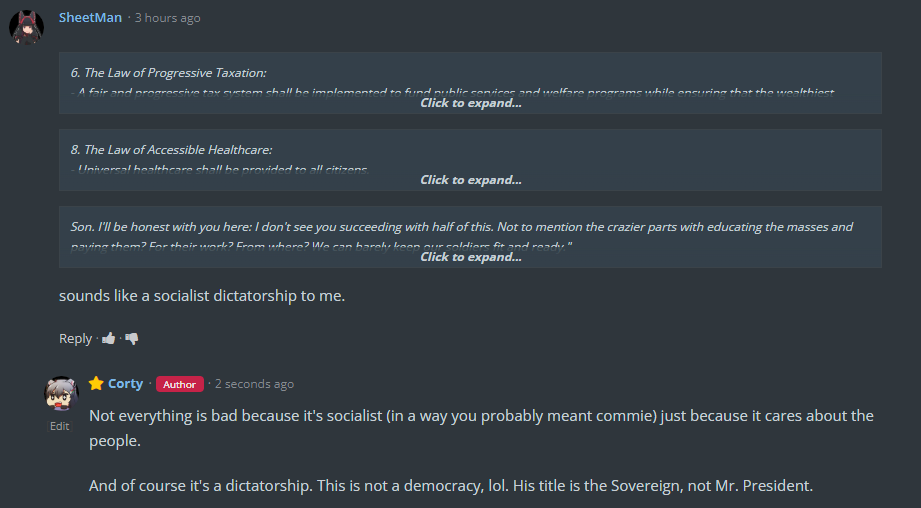Reply to SheetMan's comment
The image size is (921, 508).
75,339
